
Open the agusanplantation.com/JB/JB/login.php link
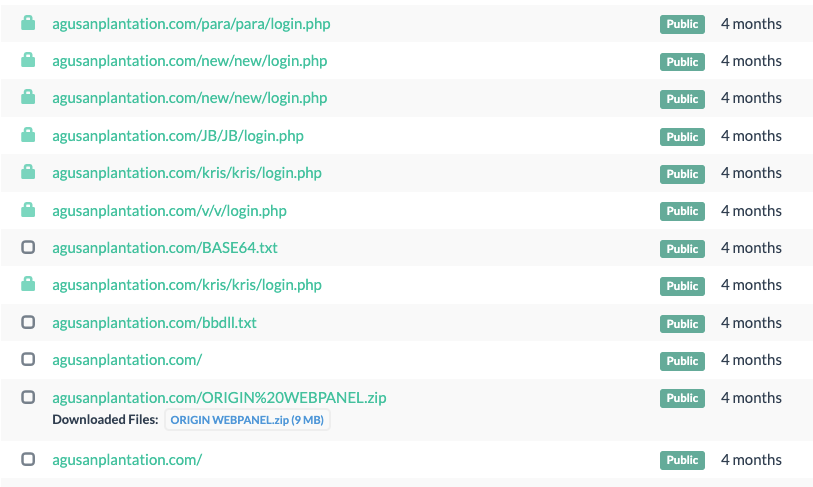point(178,136)
